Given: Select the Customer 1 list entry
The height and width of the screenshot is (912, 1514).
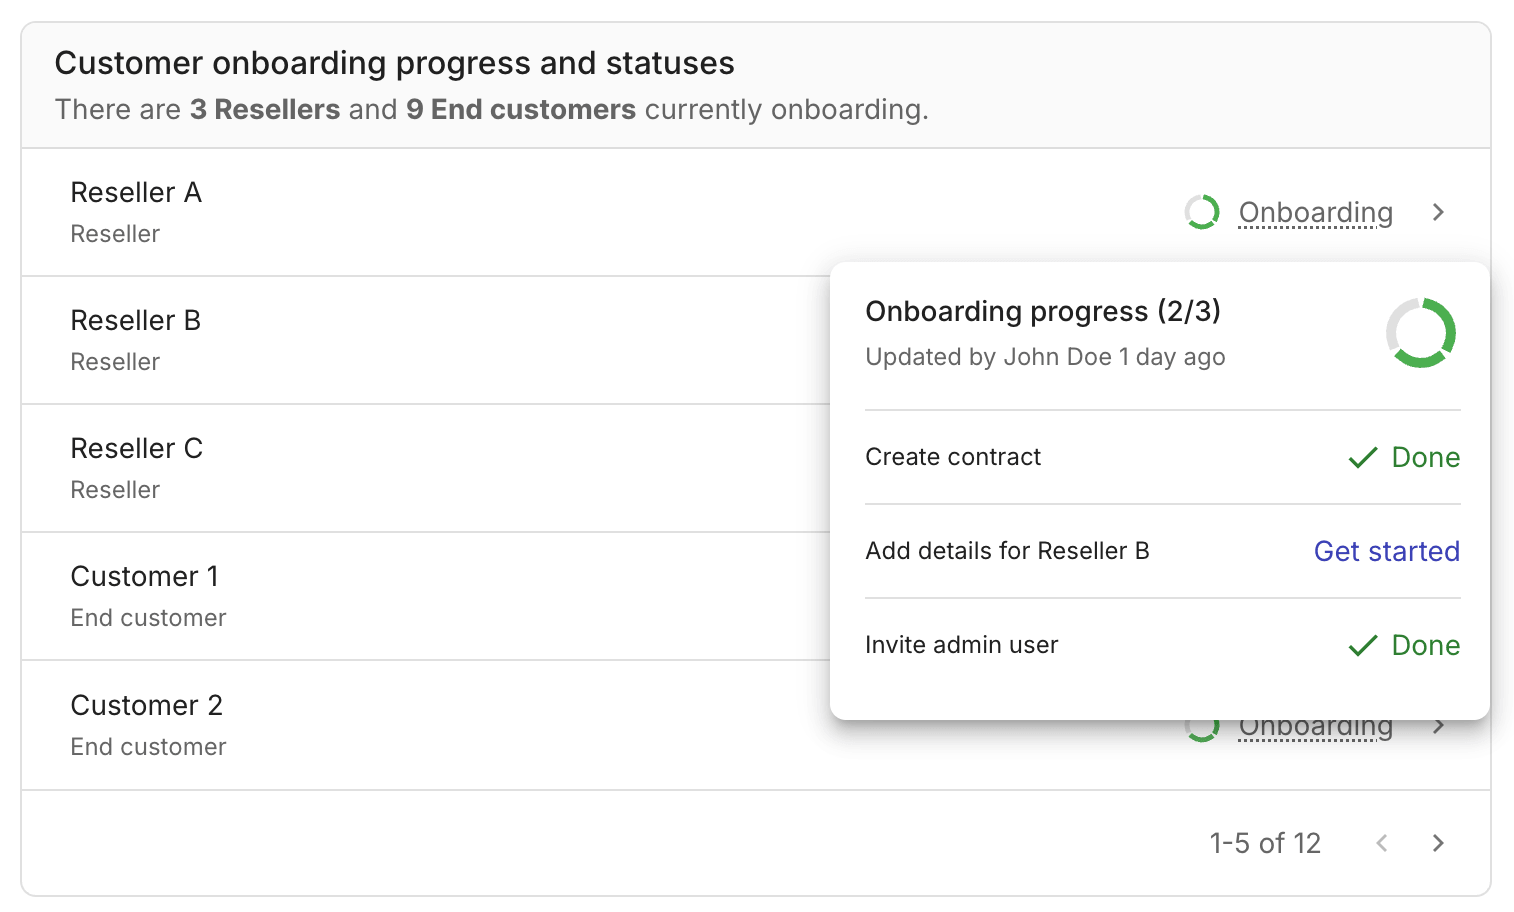Looking at the screenshot, I should pos(145,576).
